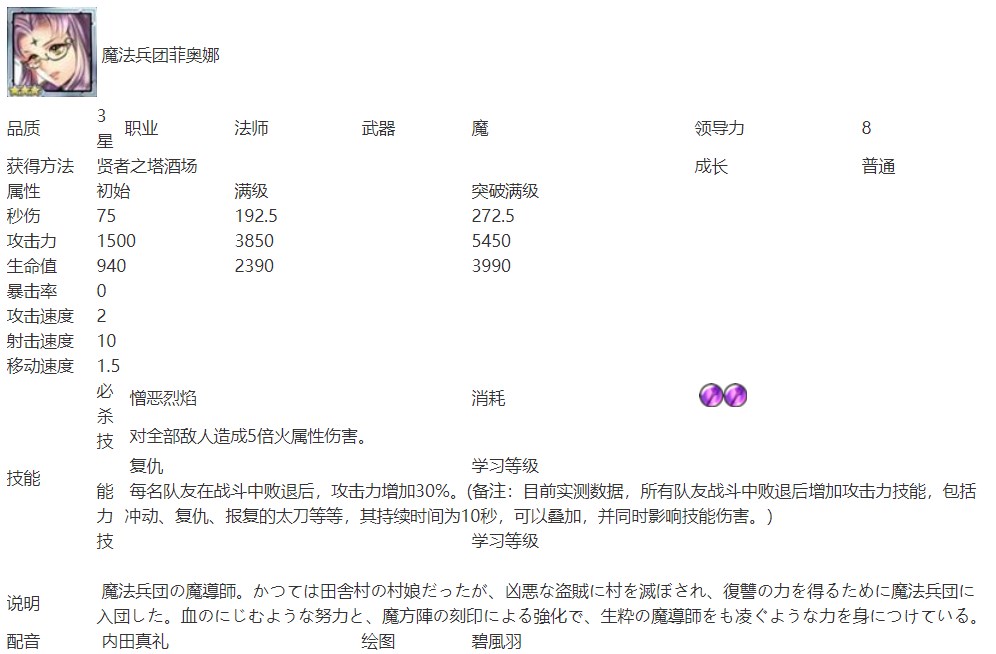
Task: Click the left purple orb cost icon
Action: click(x=710, y=396)
